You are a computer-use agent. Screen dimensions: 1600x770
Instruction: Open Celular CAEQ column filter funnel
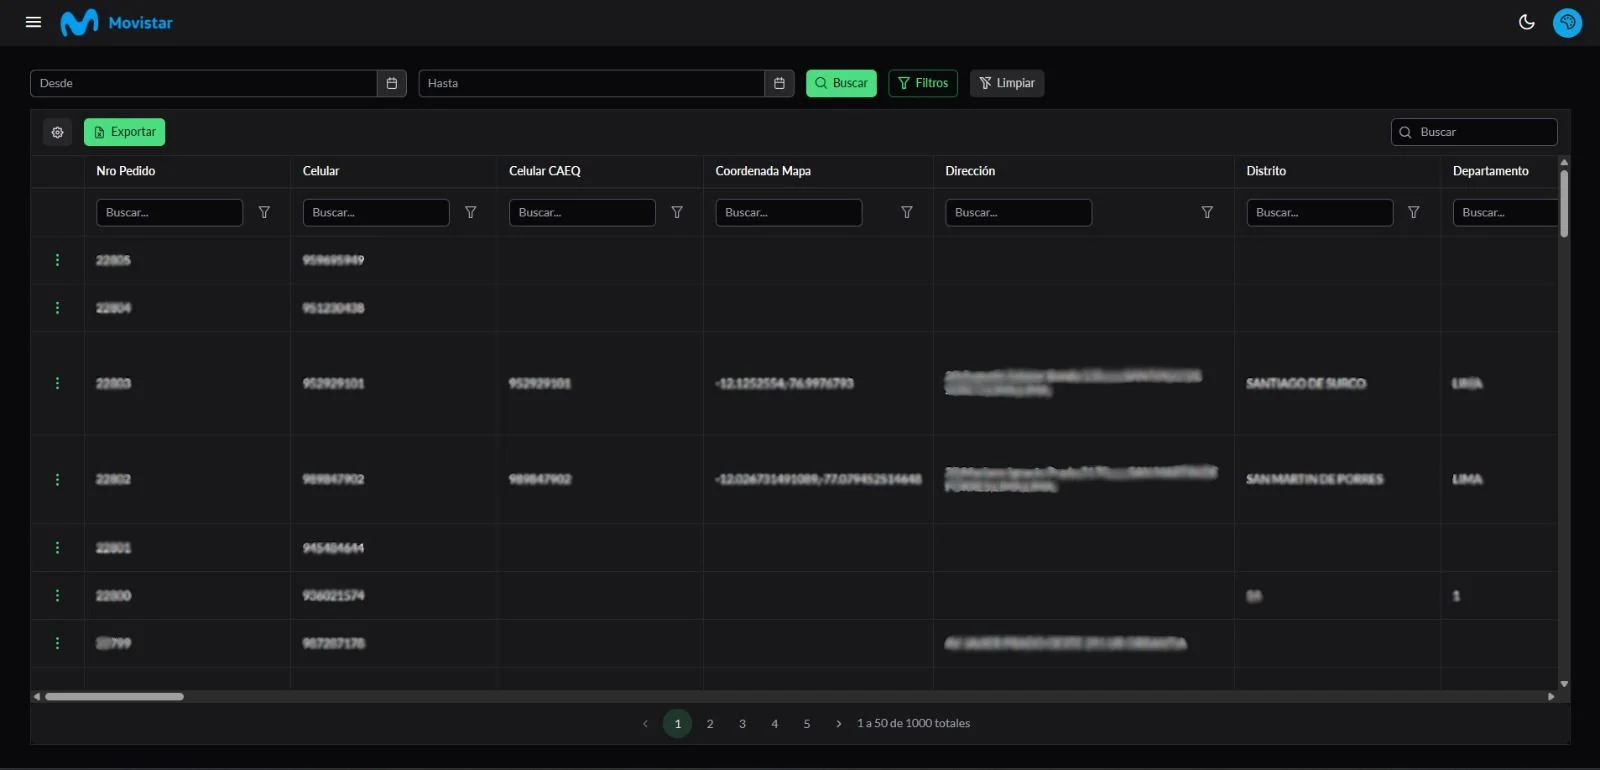[677, 212]
